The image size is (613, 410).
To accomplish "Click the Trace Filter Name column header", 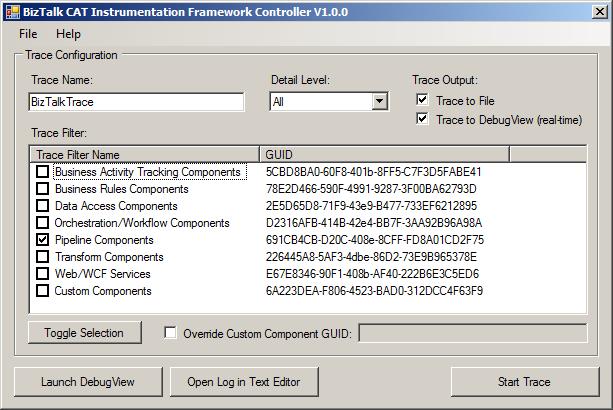I will [145, 154].
